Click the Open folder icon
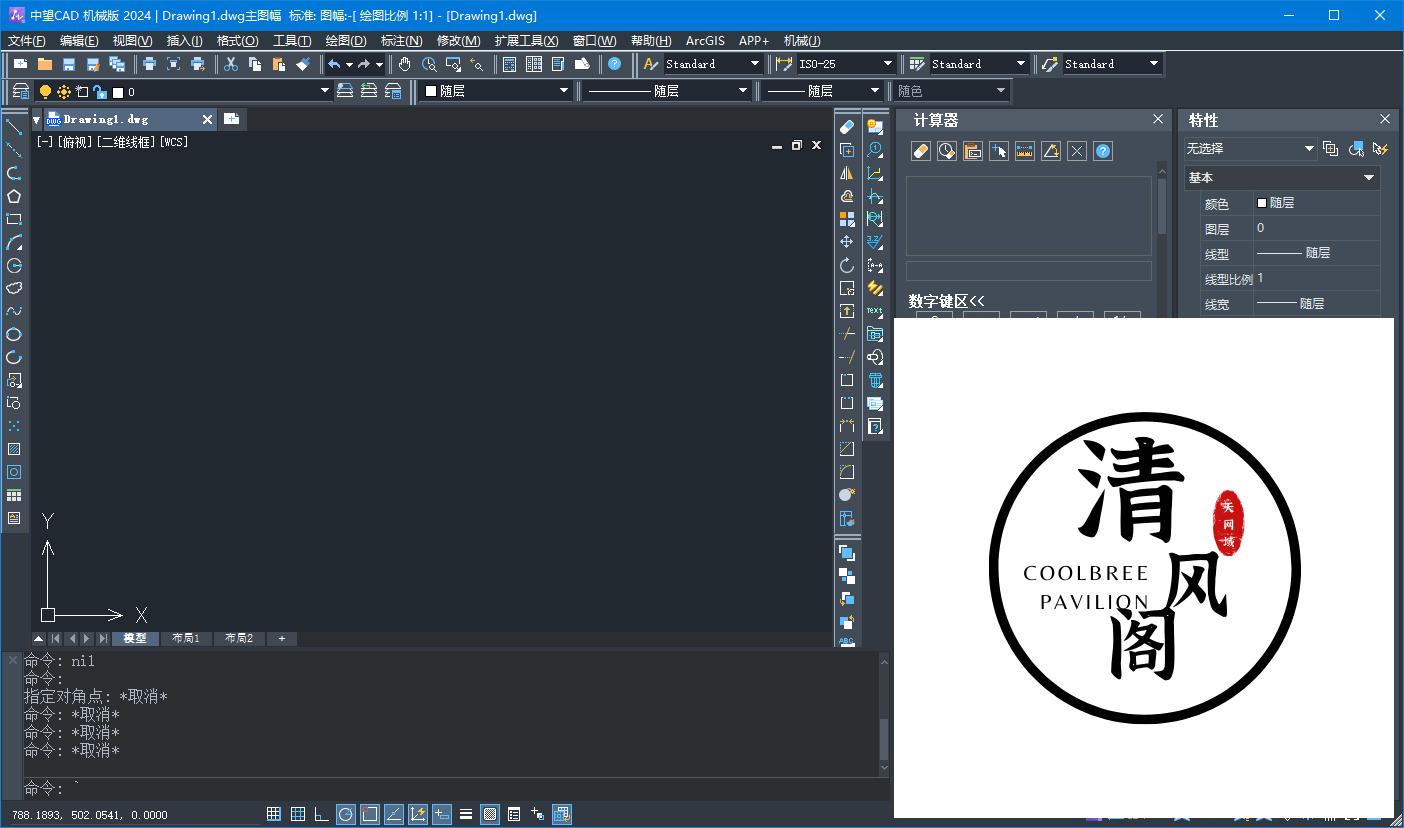The image size is (1404, 828). [x=45, y=64]
